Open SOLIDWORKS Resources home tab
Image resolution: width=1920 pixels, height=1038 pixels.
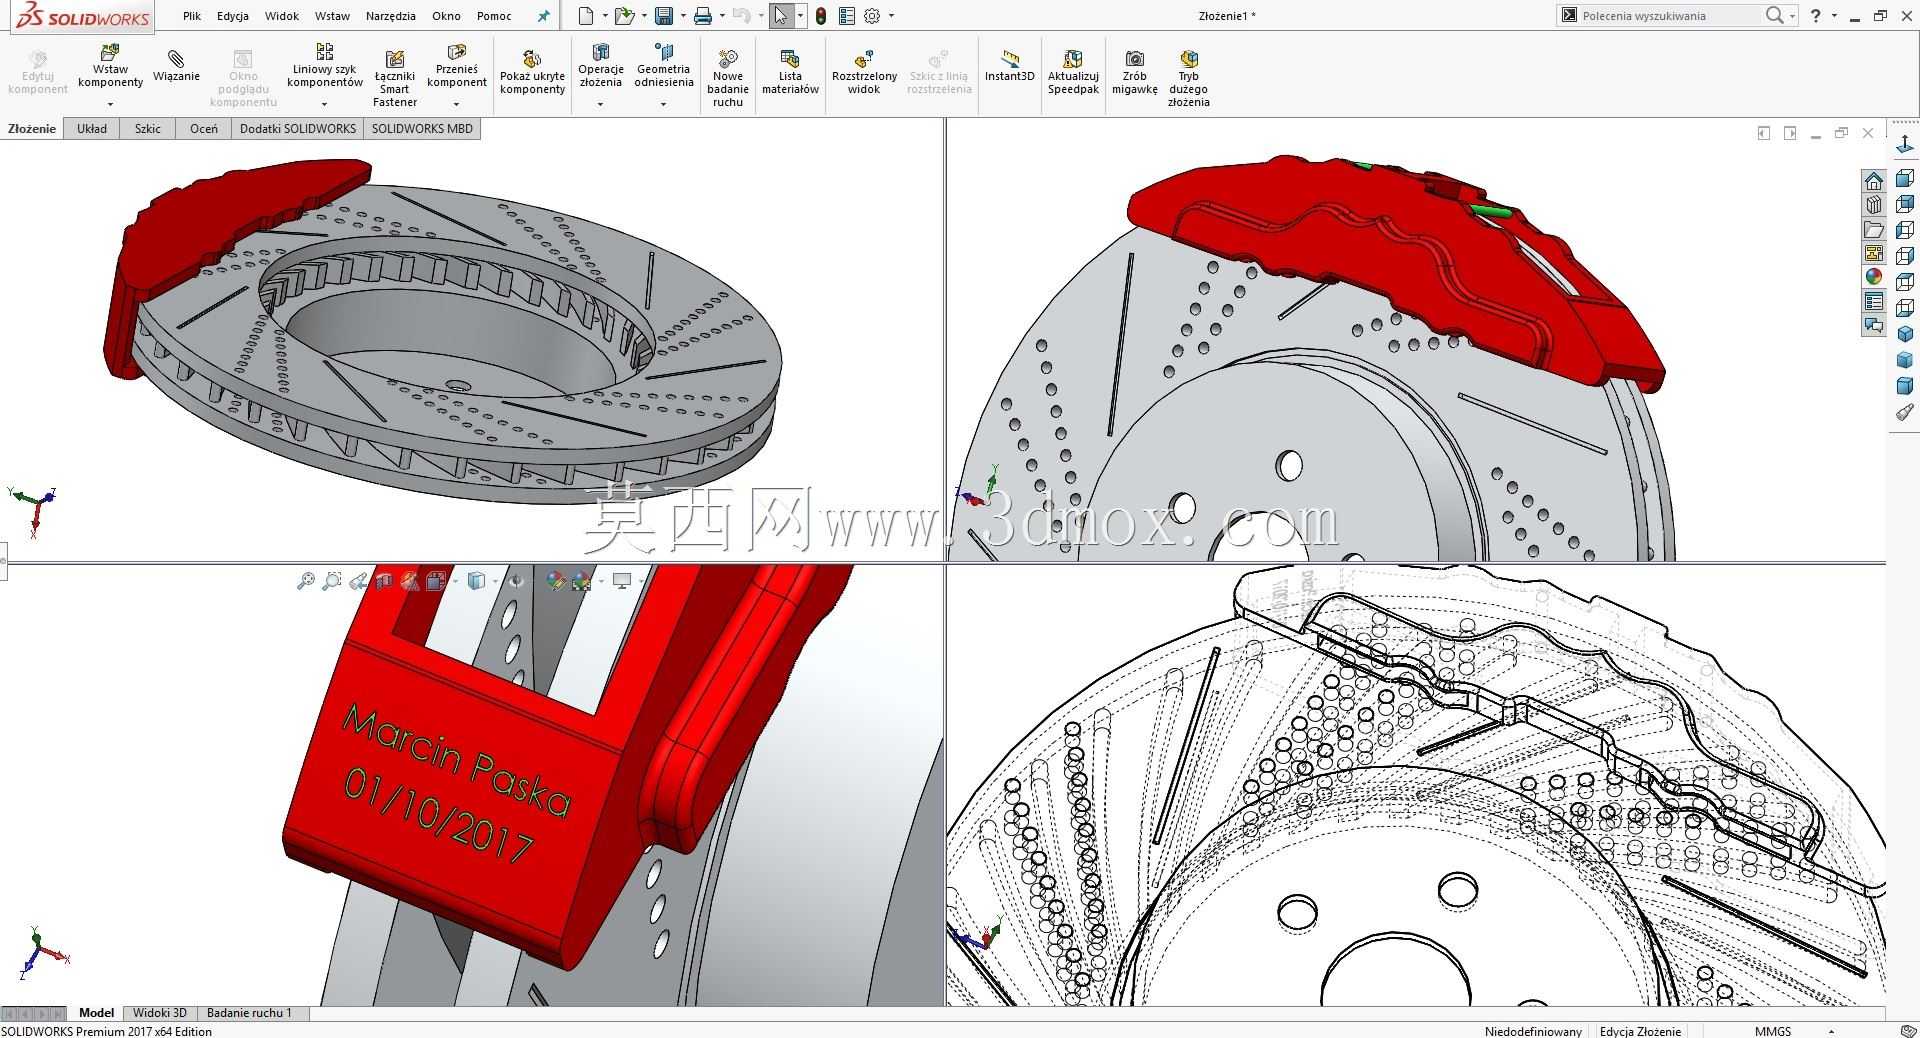coord(1874,181)
